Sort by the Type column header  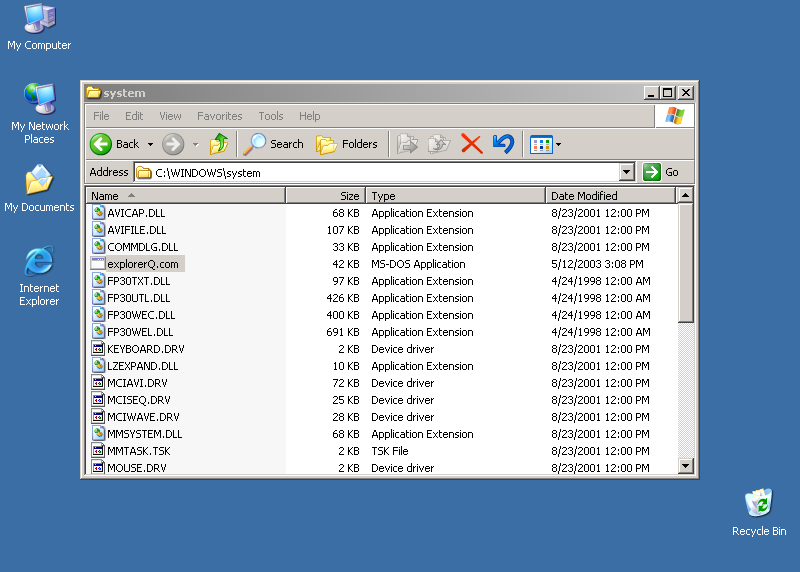(x=456, y=195)
